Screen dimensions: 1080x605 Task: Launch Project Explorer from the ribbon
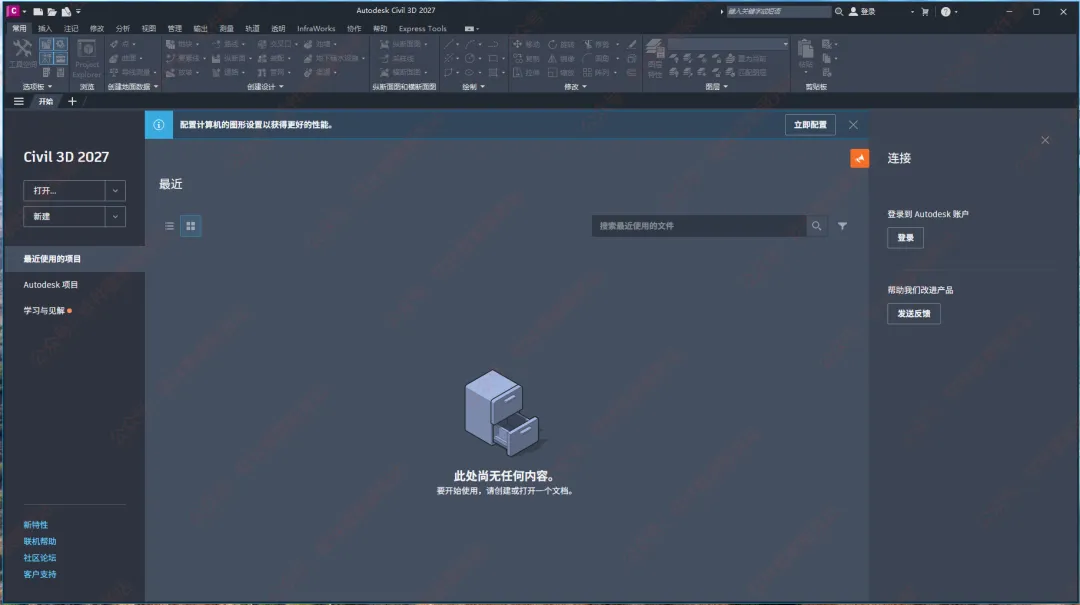pos(87,58)
